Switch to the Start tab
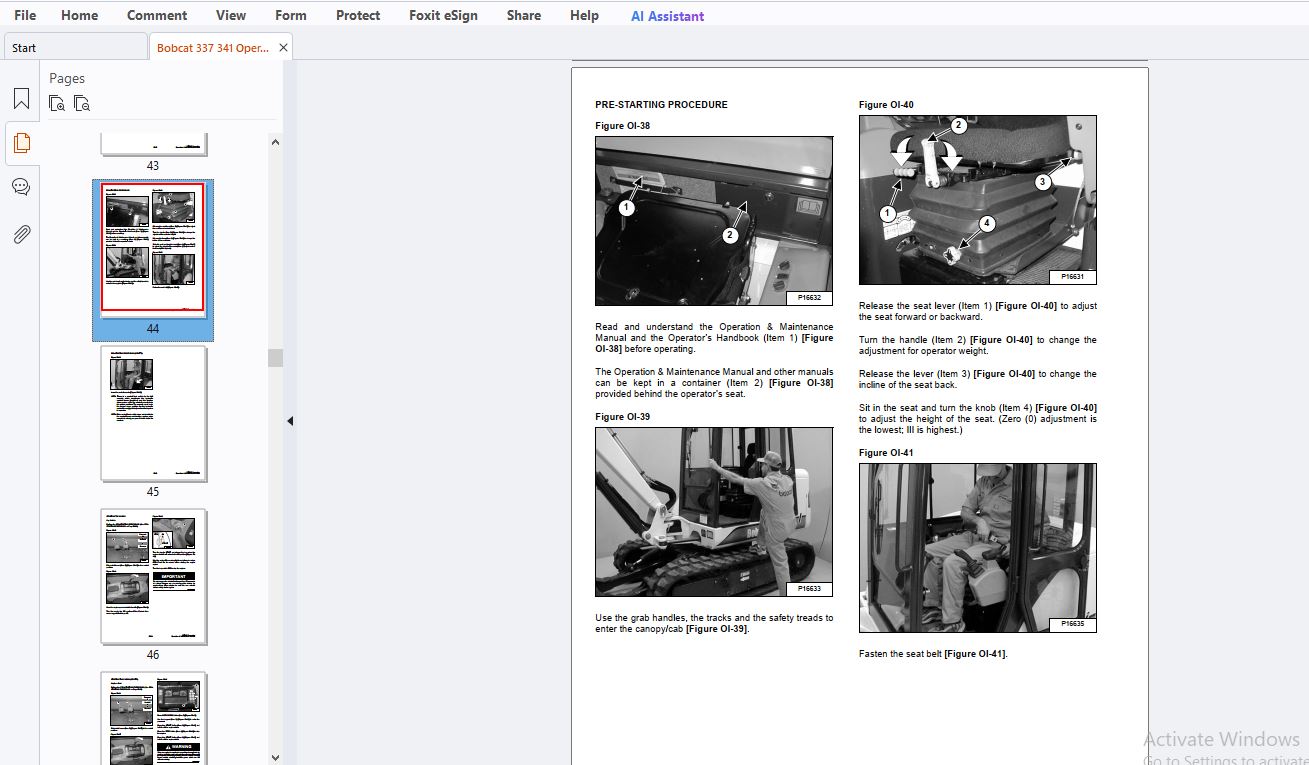Screen dimensions: 1309x765 75,47
